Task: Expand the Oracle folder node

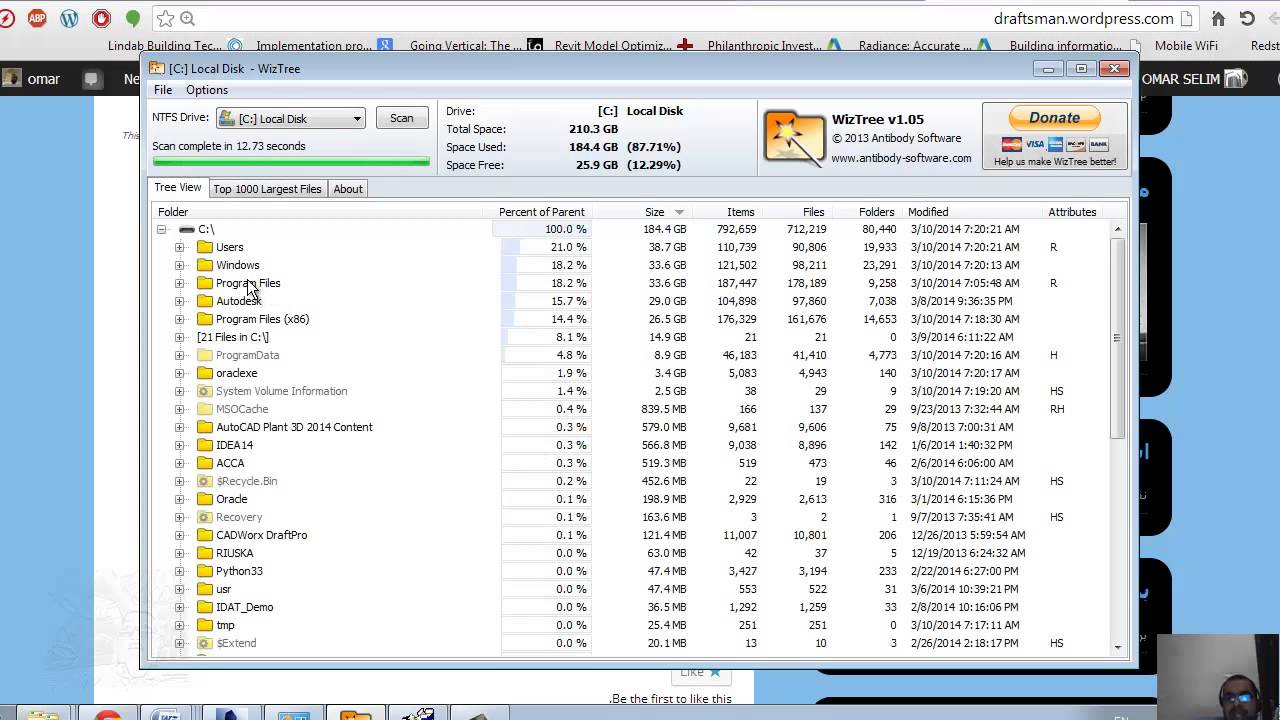Action: click(x=179, y=499)
